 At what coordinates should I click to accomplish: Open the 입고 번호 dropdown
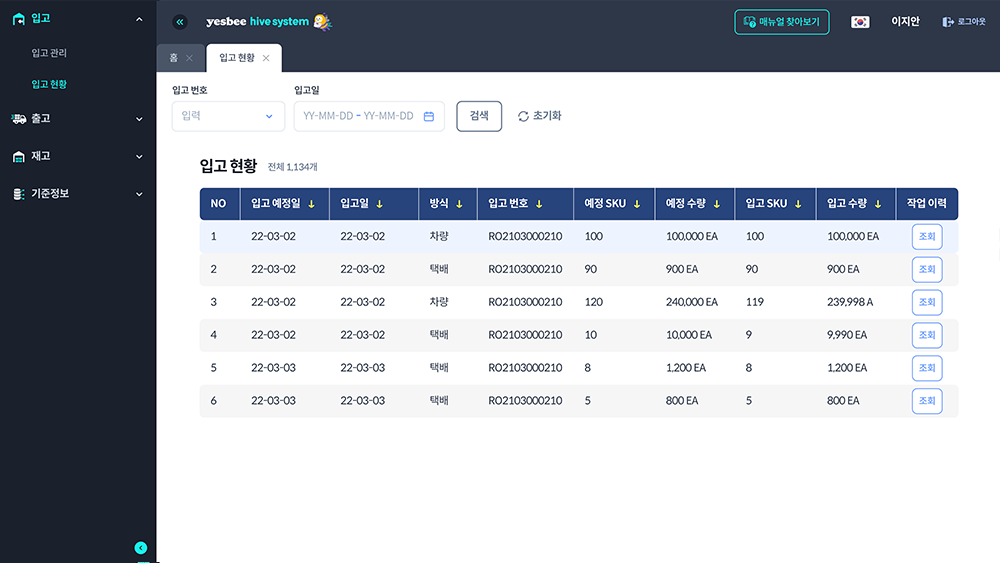coord(228,116)
